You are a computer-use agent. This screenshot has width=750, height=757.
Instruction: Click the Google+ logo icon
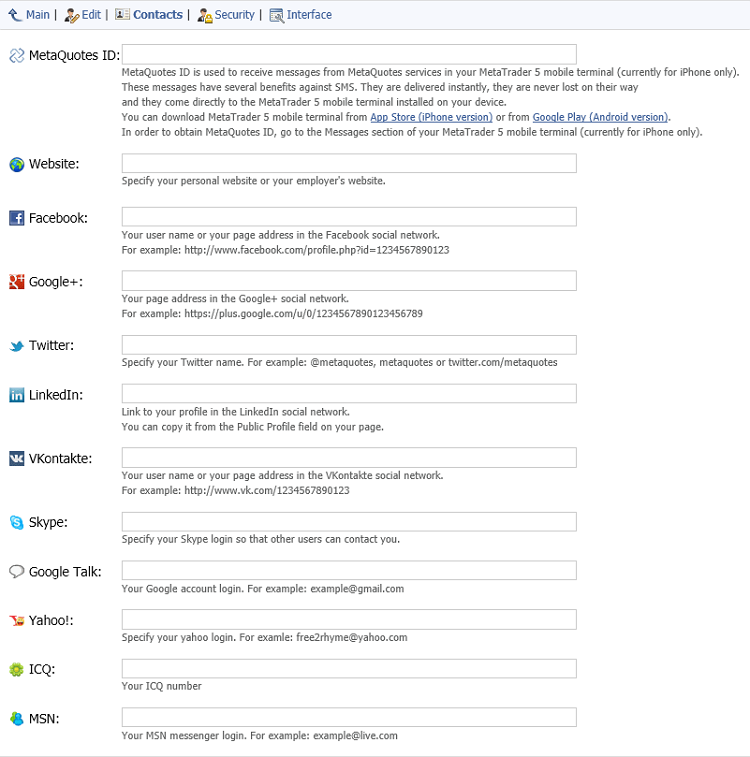[x=16, y=281]
